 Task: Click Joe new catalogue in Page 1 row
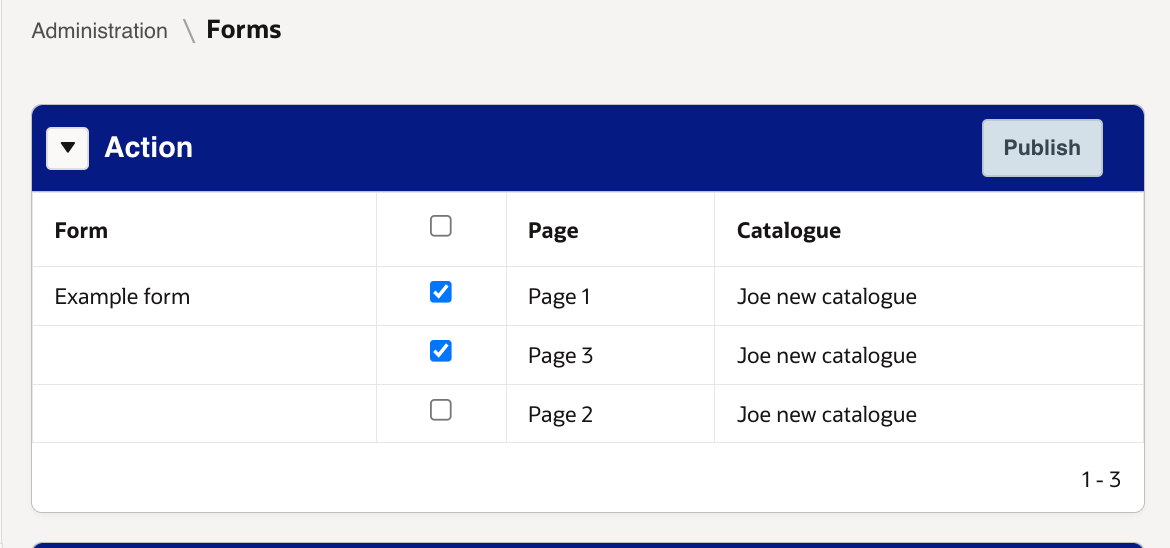coord(826,297)
